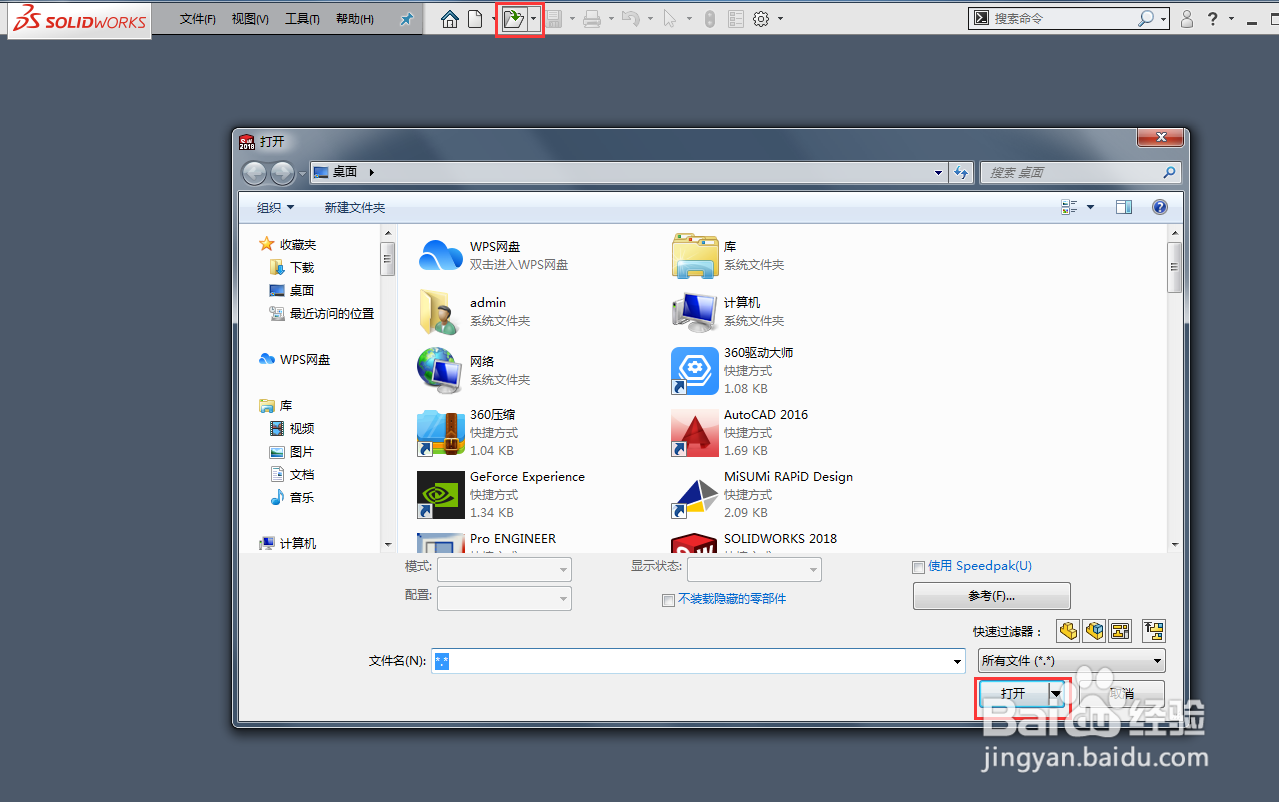Click the change view icon
1279x802 pixels.
coord(1068,207)
